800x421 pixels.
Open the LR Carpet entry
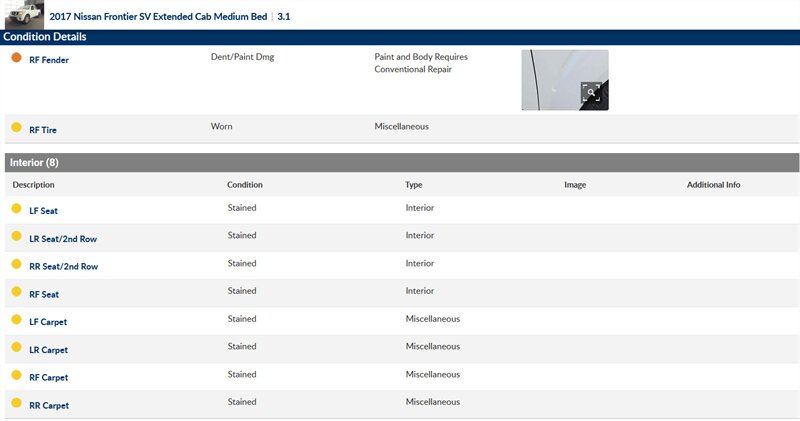pyautogui.click(x=48, y=350)
